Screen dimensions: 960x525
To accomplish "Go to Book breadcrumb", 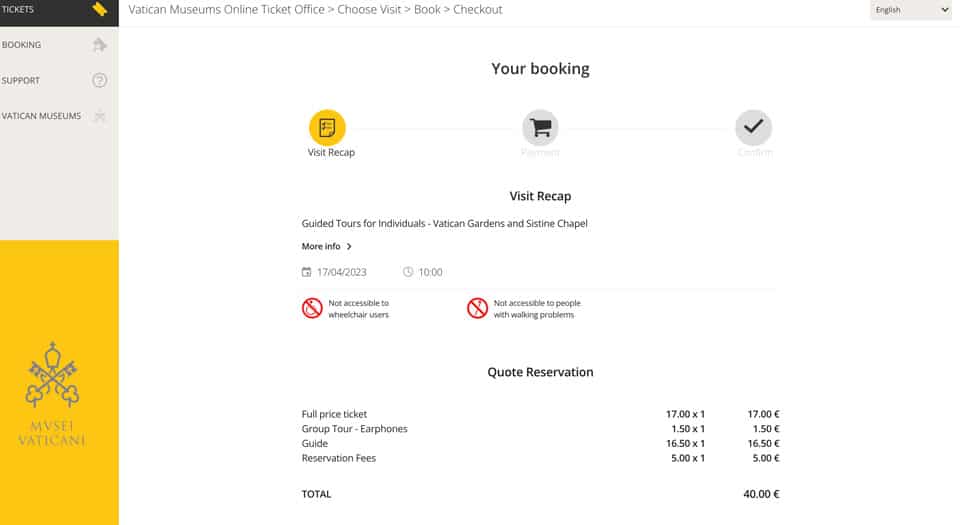I will pos(427,10).
